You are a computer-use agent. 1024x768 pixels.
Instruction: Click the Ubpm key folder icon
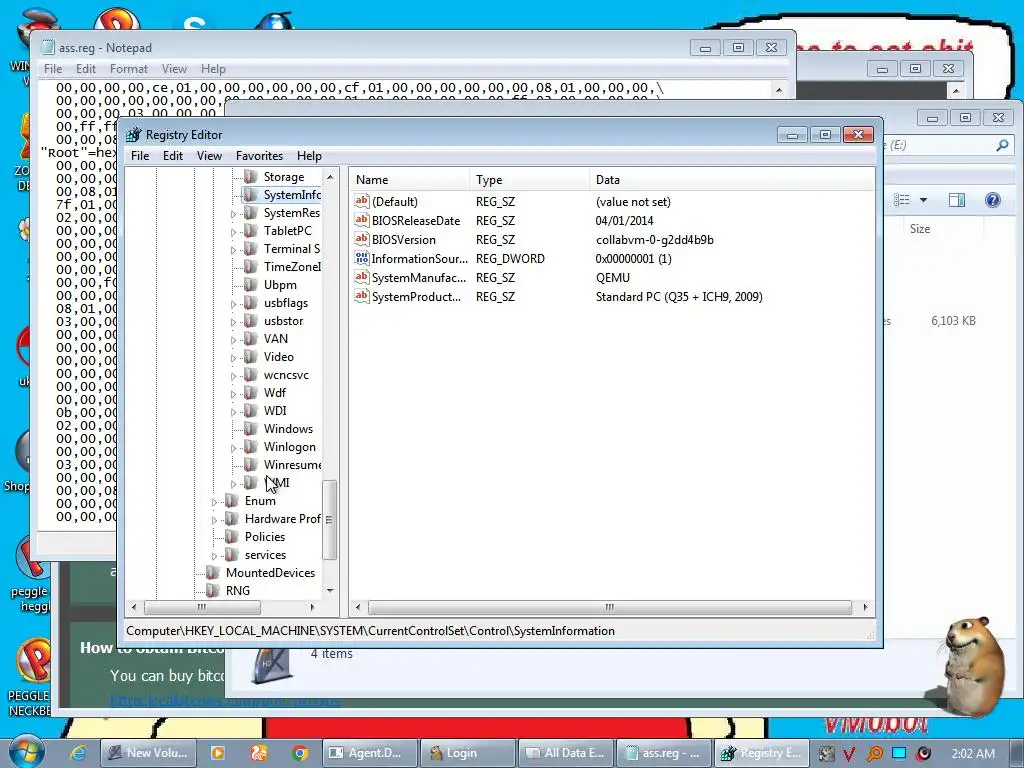[x=250, y=285]
